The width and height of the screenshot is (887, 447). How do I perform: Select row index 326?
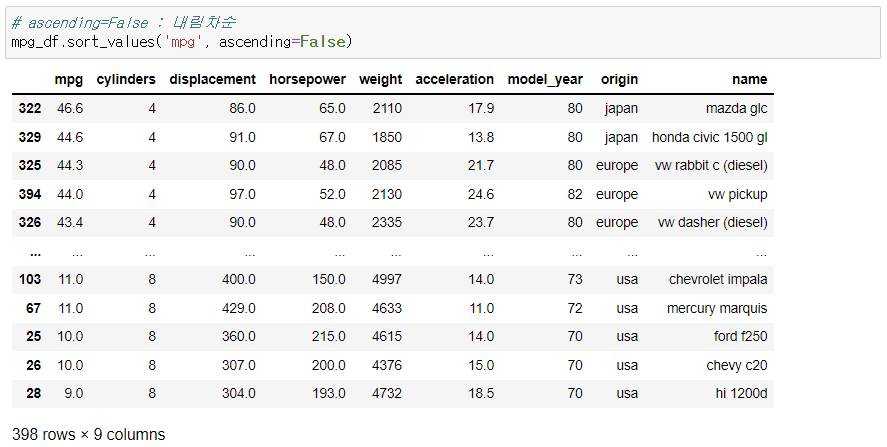point(29,223)
